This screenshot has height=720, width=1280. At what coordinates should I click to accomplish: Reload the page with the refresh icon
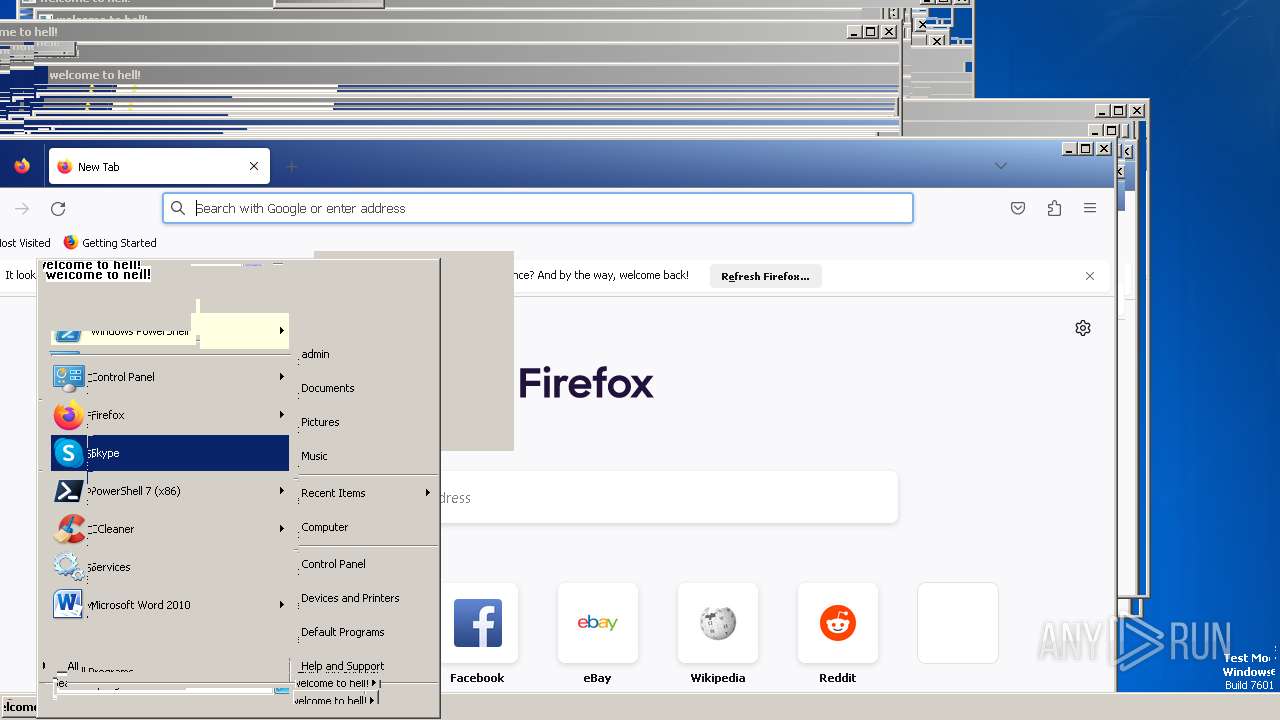click(58, 208)
